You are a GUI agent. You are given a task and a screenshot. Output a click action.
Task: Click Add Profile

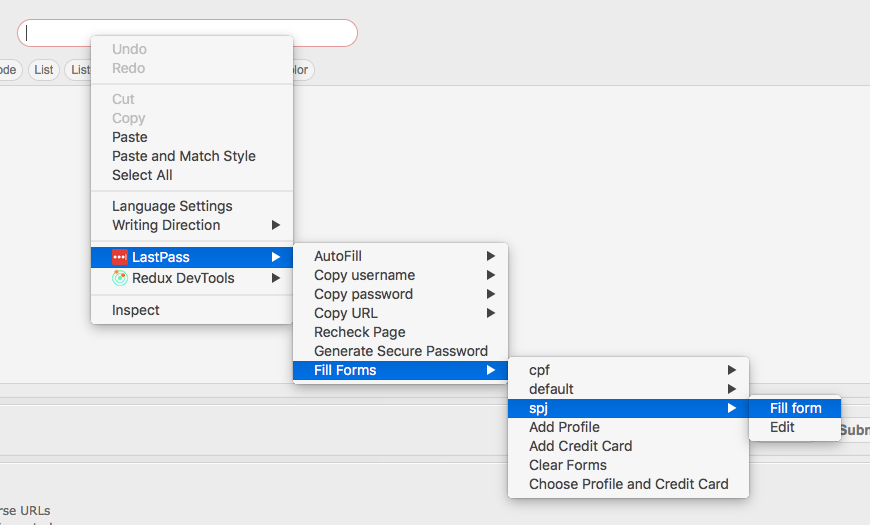click(x=628, y=427)
